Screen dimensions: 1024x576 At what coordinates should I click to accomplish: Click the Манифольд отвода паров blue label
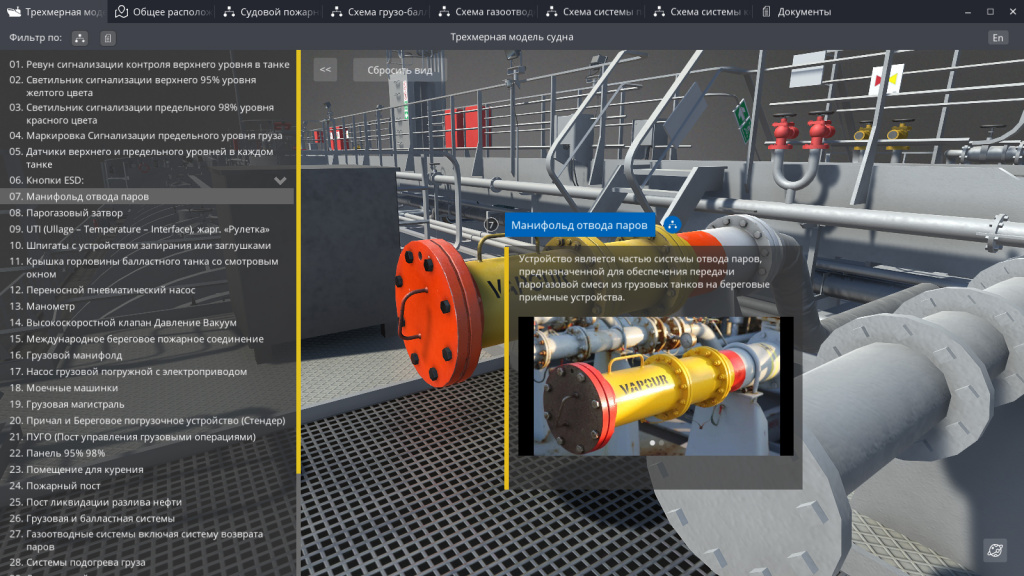click(x=579, y=225)
